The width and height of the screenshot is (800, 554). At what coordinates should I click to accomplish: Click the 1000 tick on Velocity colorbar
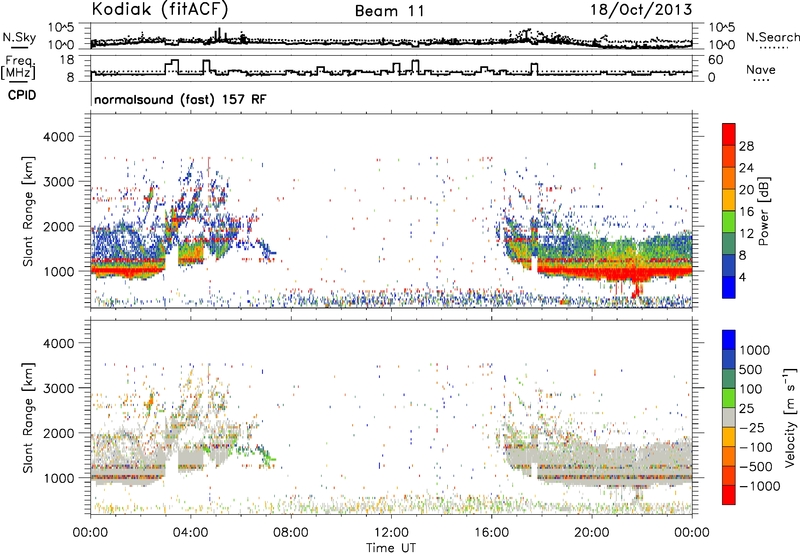(754, 350)
